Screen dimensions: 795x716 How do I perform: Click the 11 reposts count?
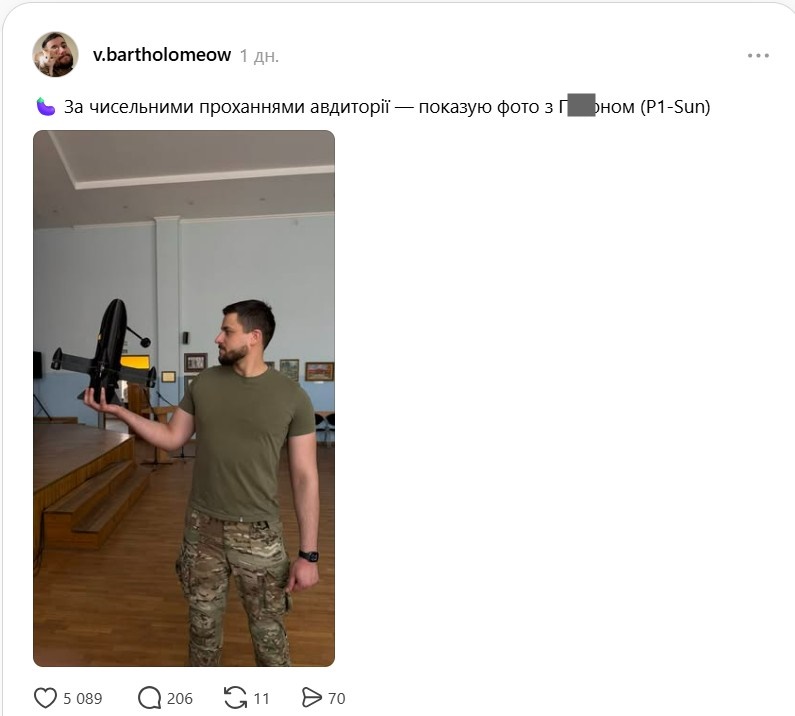(261, 699)
